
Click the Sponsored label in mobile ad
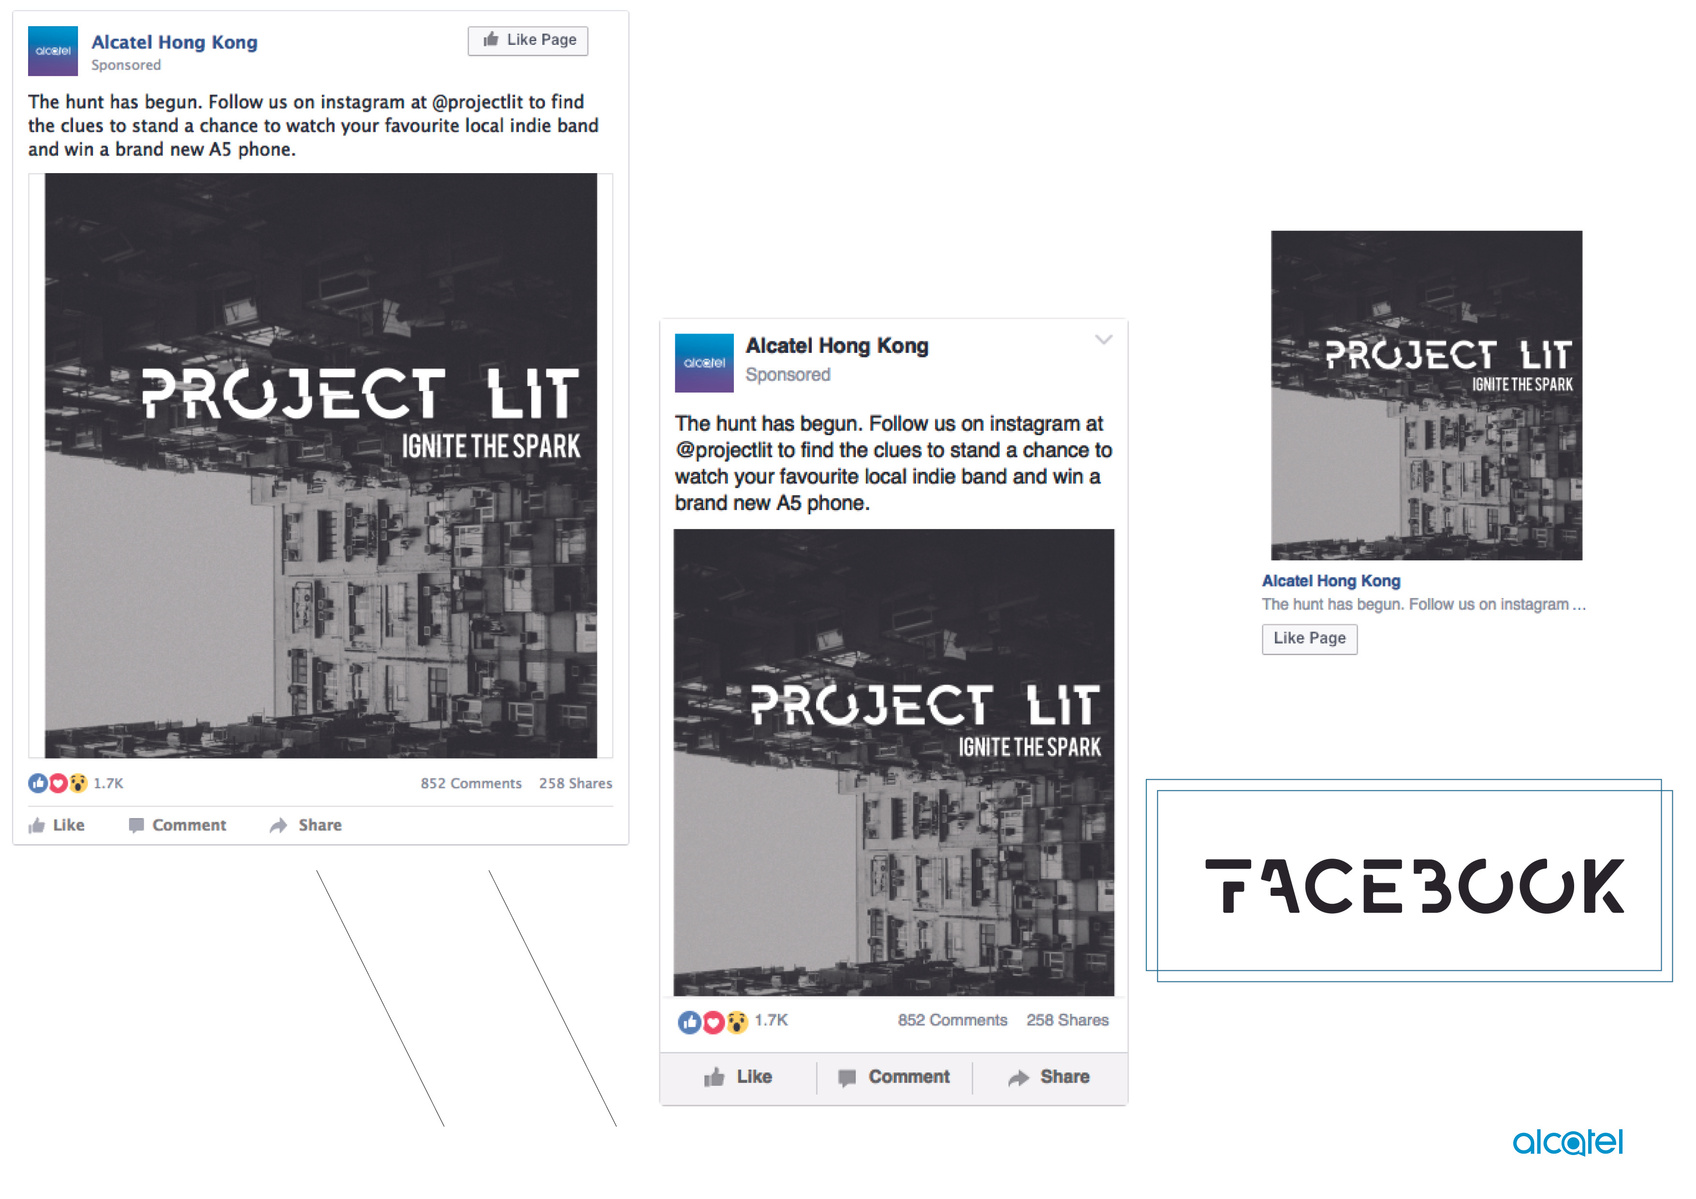[788, 375]
